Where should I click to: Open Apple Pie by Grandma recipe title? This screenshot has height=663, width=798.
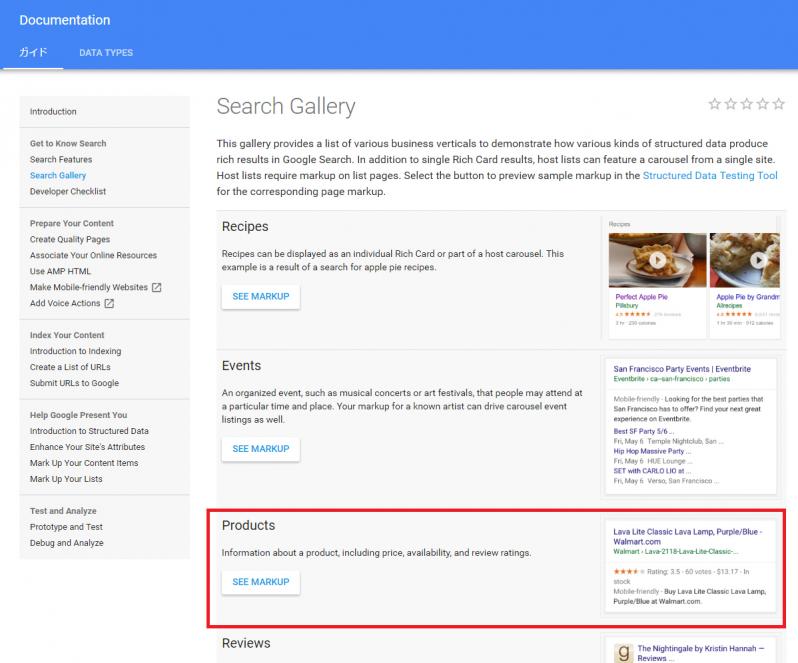[748, 297]
